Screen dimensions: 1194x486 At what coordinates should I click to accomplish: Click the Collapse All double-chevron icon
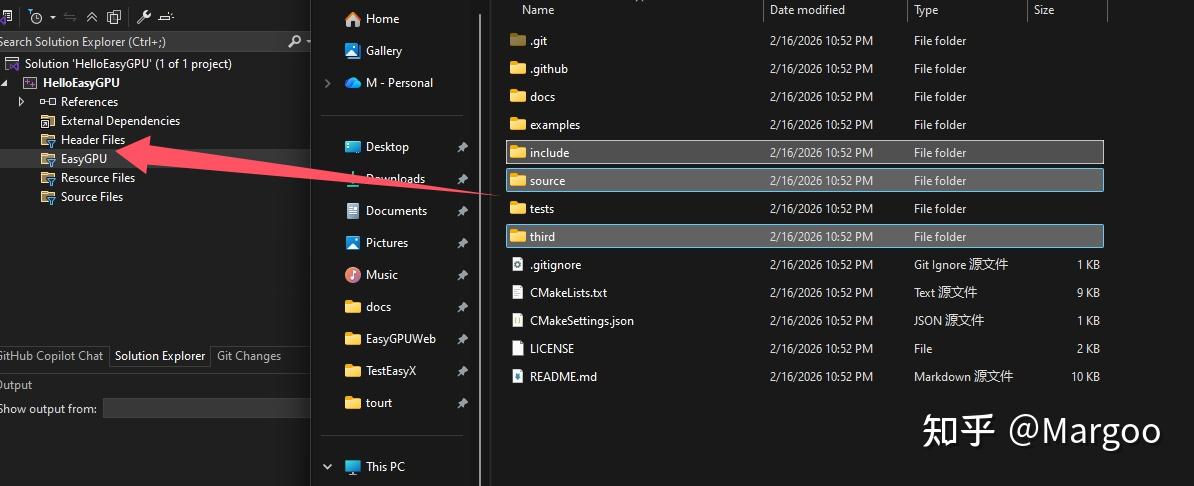pos(92,17)
